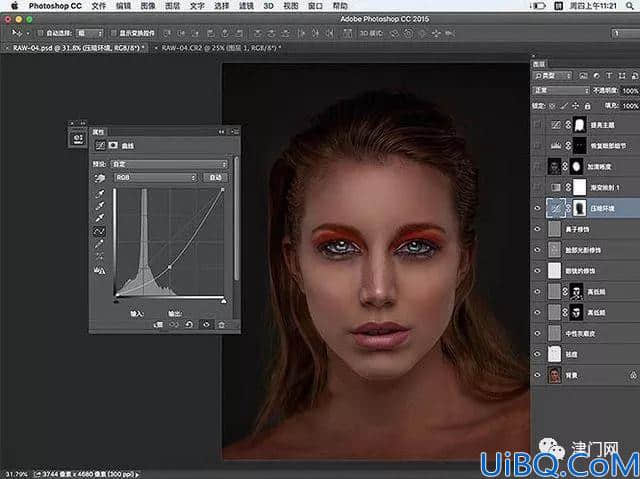The height and width of the screenshot is (479, 640).
Task: Open the layer filter 类型 dropdown
Action: (x=552, y=76)
